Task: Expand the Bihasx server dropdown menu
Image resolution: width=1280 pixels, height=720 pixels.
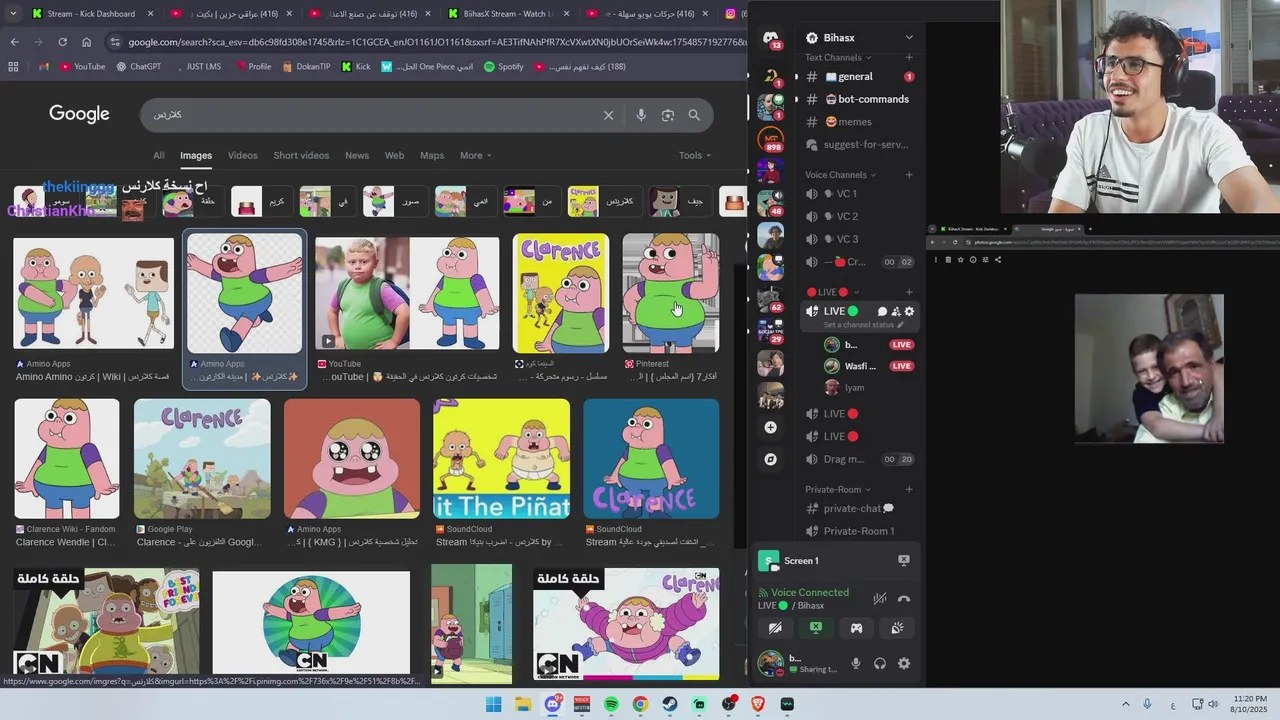Action: point(909,38)
